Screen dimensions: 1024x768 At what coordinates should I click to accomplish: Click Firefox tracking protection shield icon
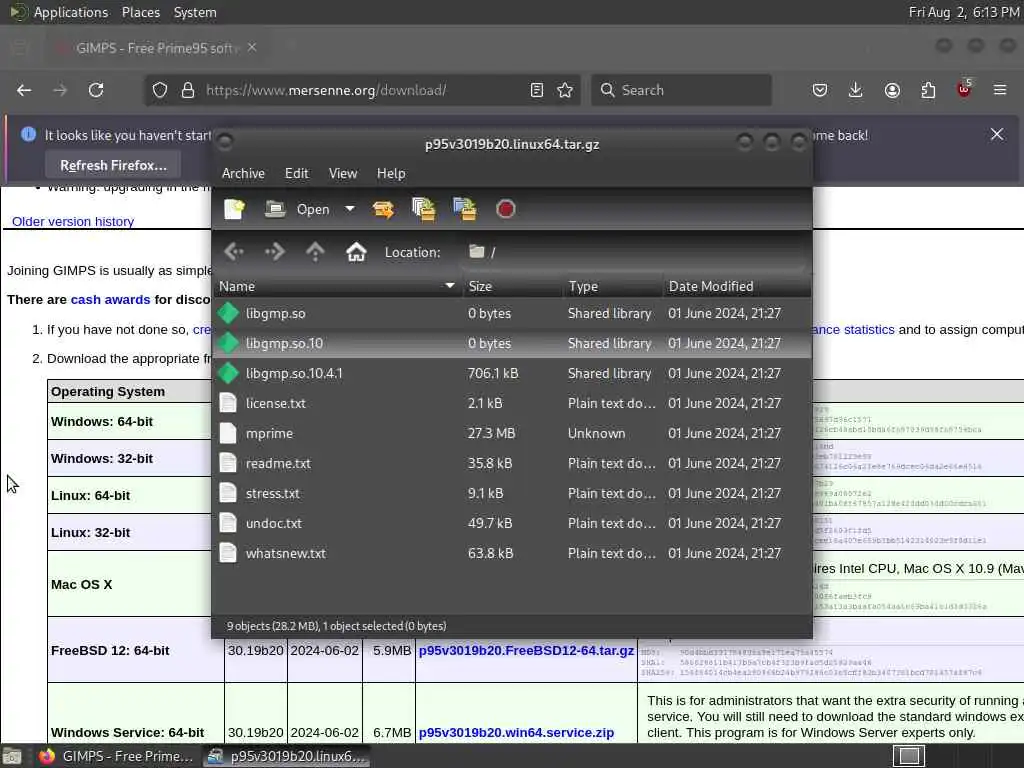tap(160, 90)
